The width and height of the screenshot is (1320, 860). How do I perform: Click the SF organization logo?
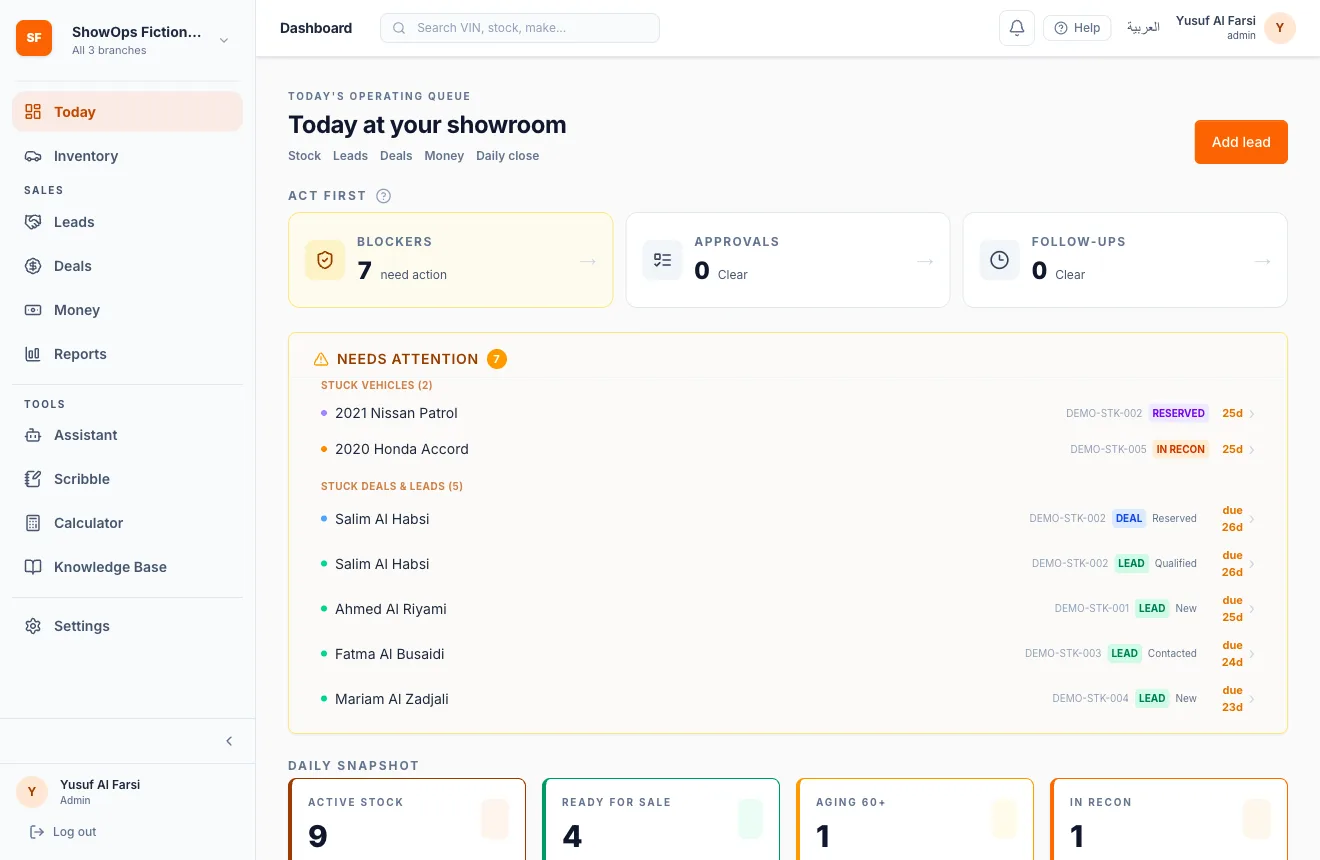(x=34, y=38)
